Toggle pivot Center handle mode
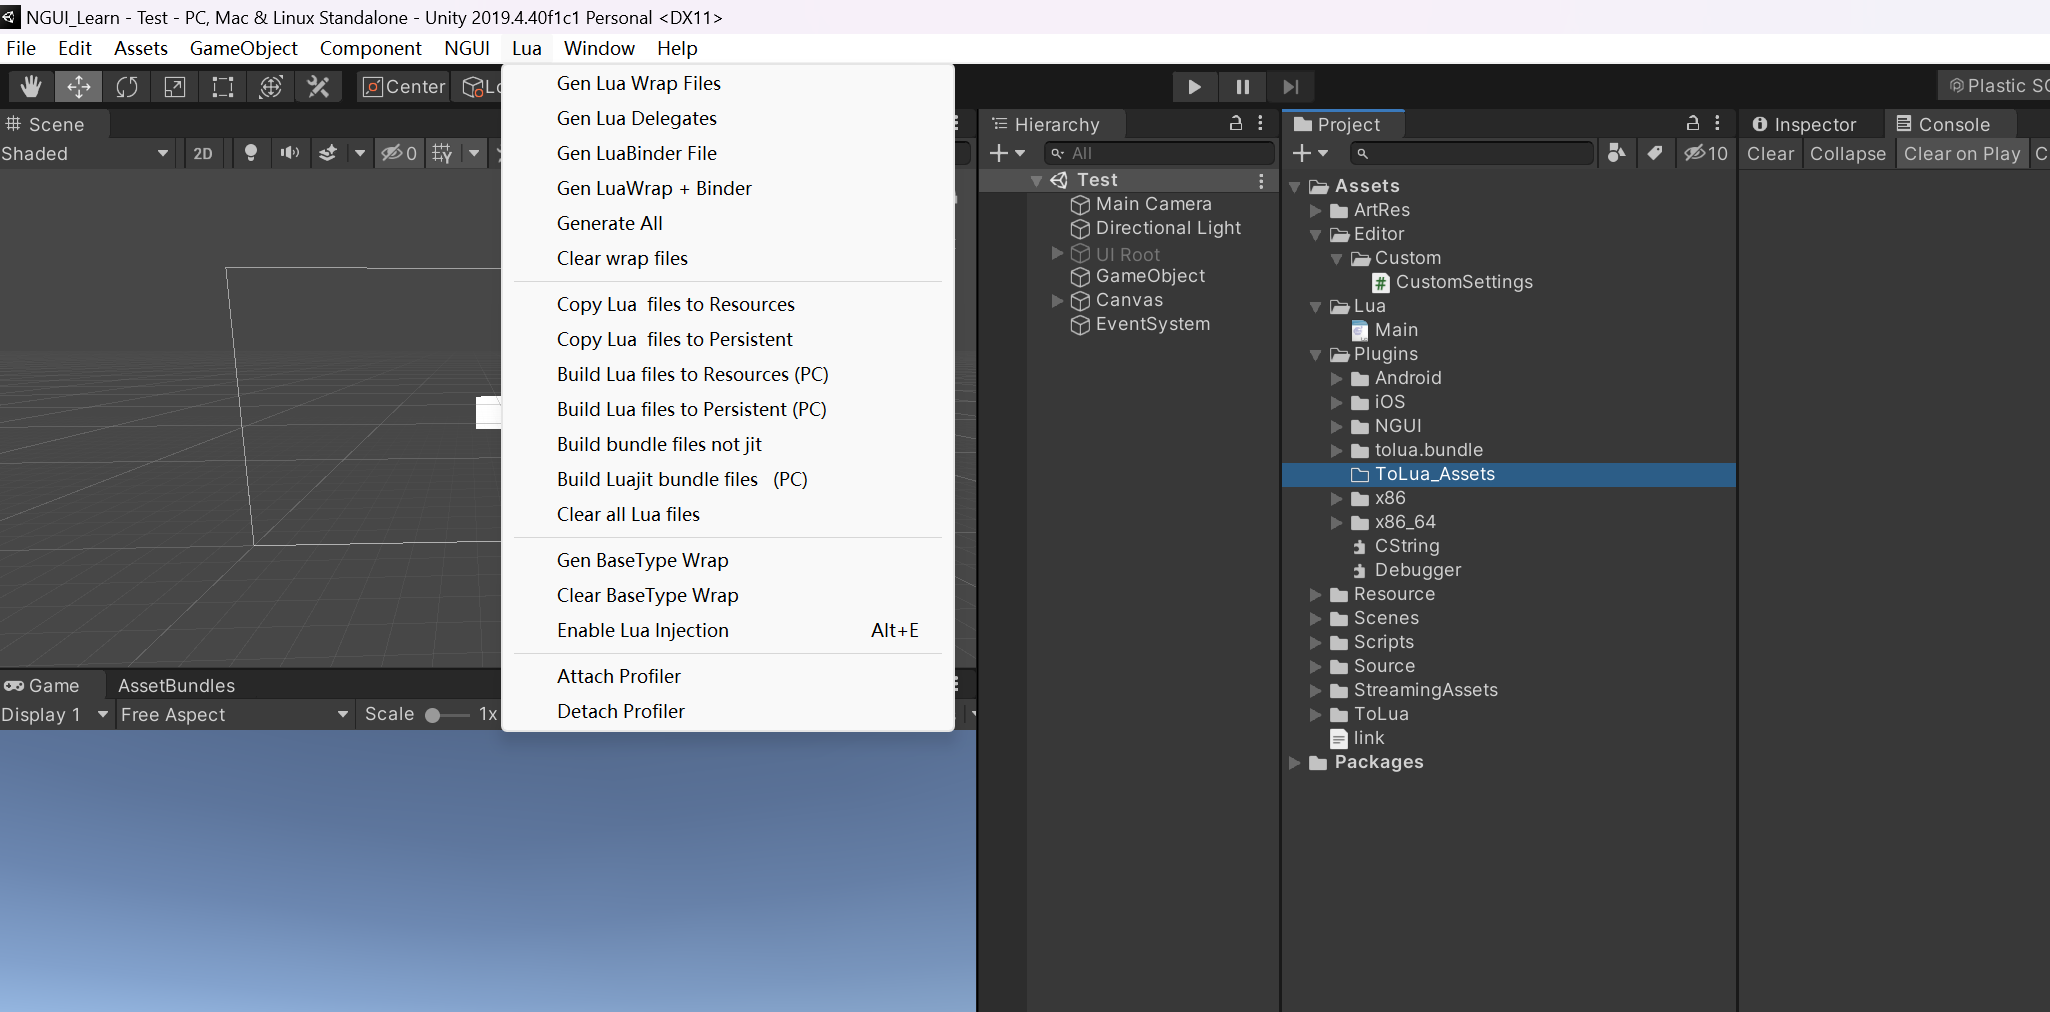This screenshot has height=1012, width=2050. (403, 87)
